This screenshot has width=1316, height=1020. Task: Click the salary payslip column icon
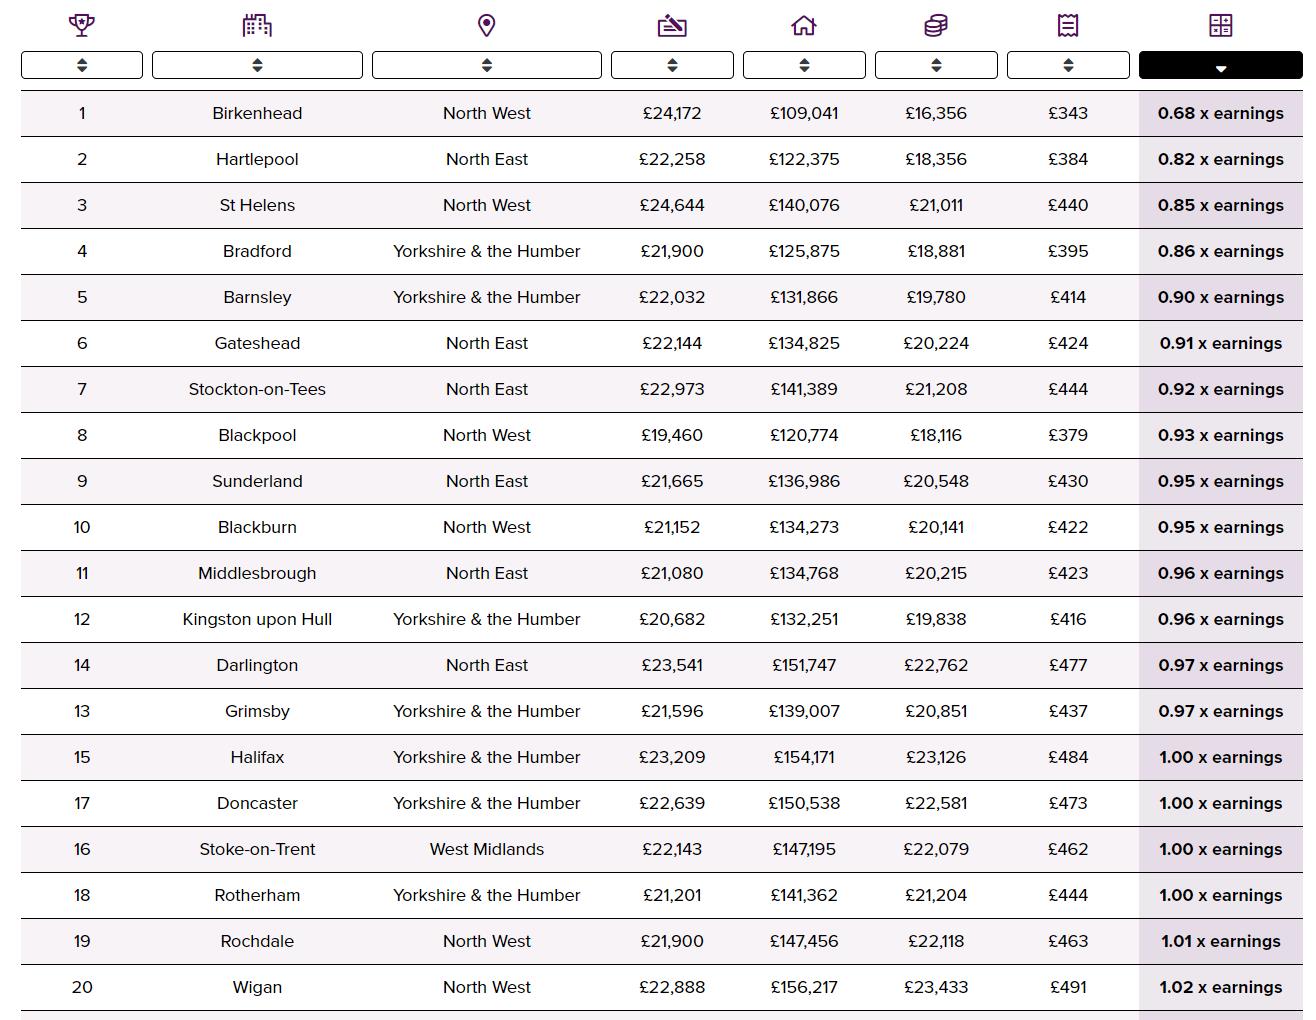[672, 25]
